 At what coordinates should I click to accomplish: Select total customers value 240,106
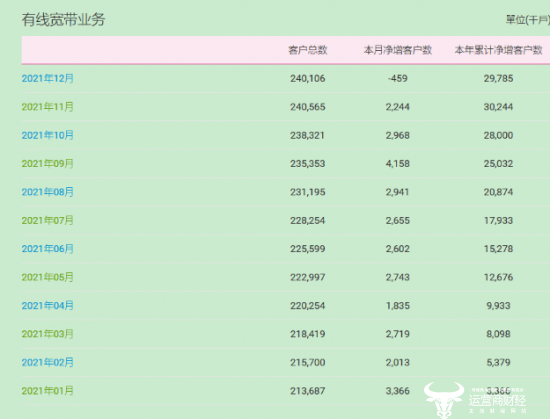coord(308,78)
